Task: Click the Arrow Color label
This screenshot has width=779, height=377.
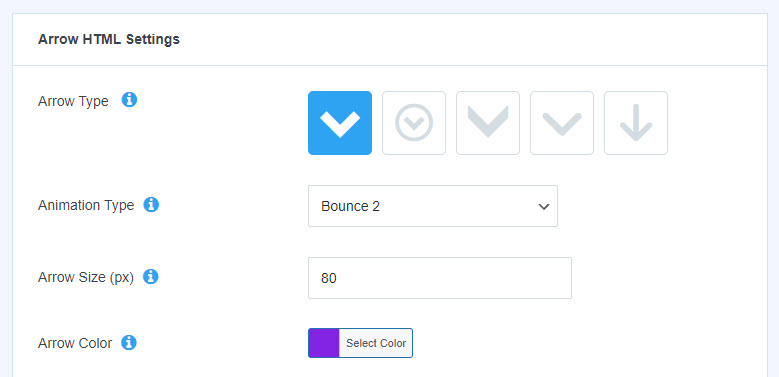Action: [x=75, y=343]
